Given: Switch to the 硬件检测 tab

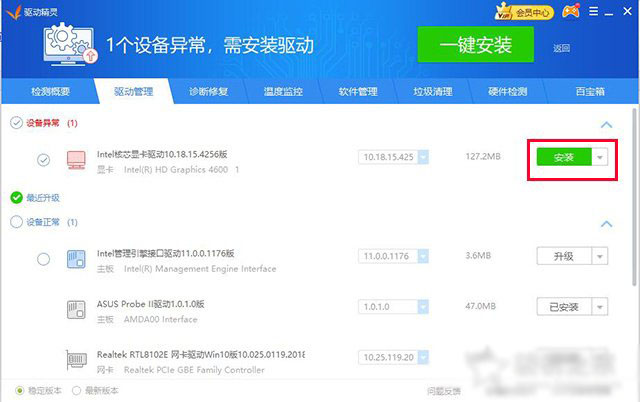Looking at the screenshot, I should pyautogui.click(x=507, y=91).
